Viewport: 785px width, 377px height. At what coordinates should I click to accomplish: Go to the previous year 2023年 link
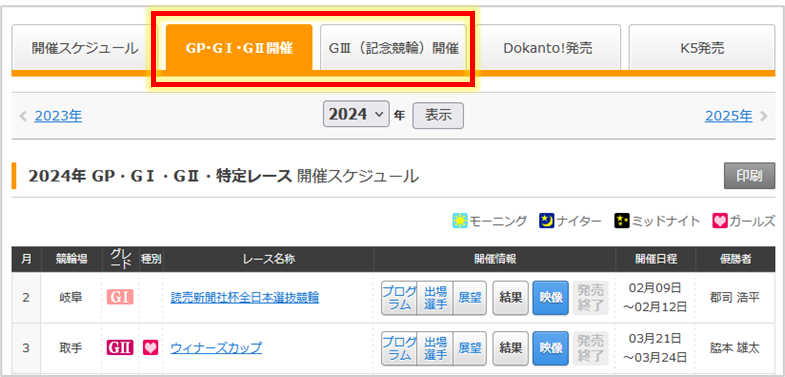tap(58, 116)
